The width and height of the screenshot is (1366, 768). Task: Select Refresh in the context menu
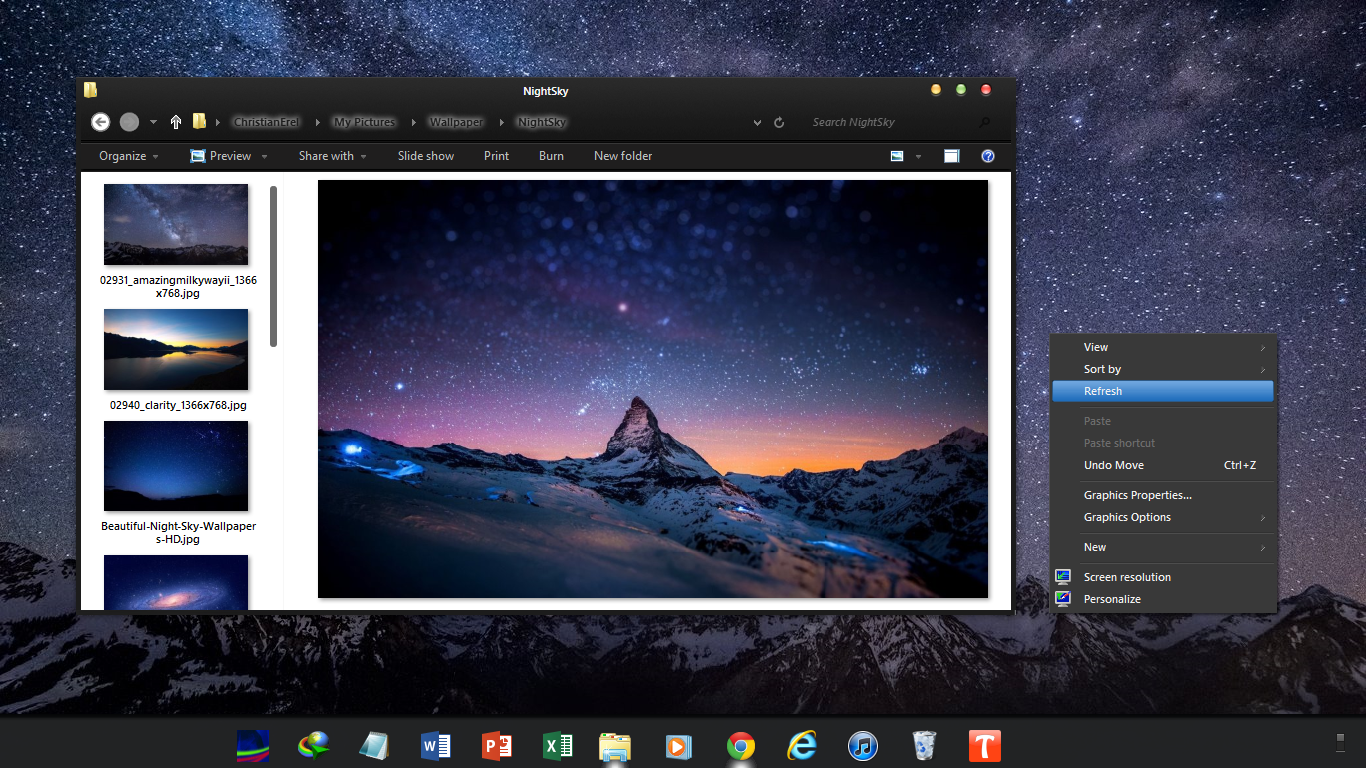tap(1102, 391)
